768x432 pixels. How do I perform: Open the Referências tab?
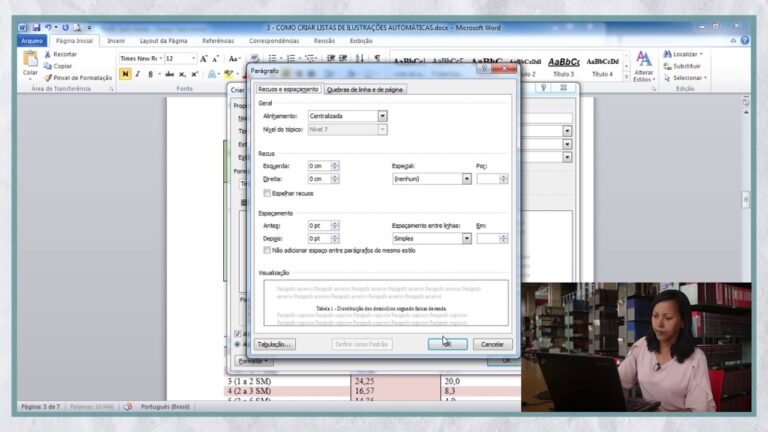click(x=218, y=41)
